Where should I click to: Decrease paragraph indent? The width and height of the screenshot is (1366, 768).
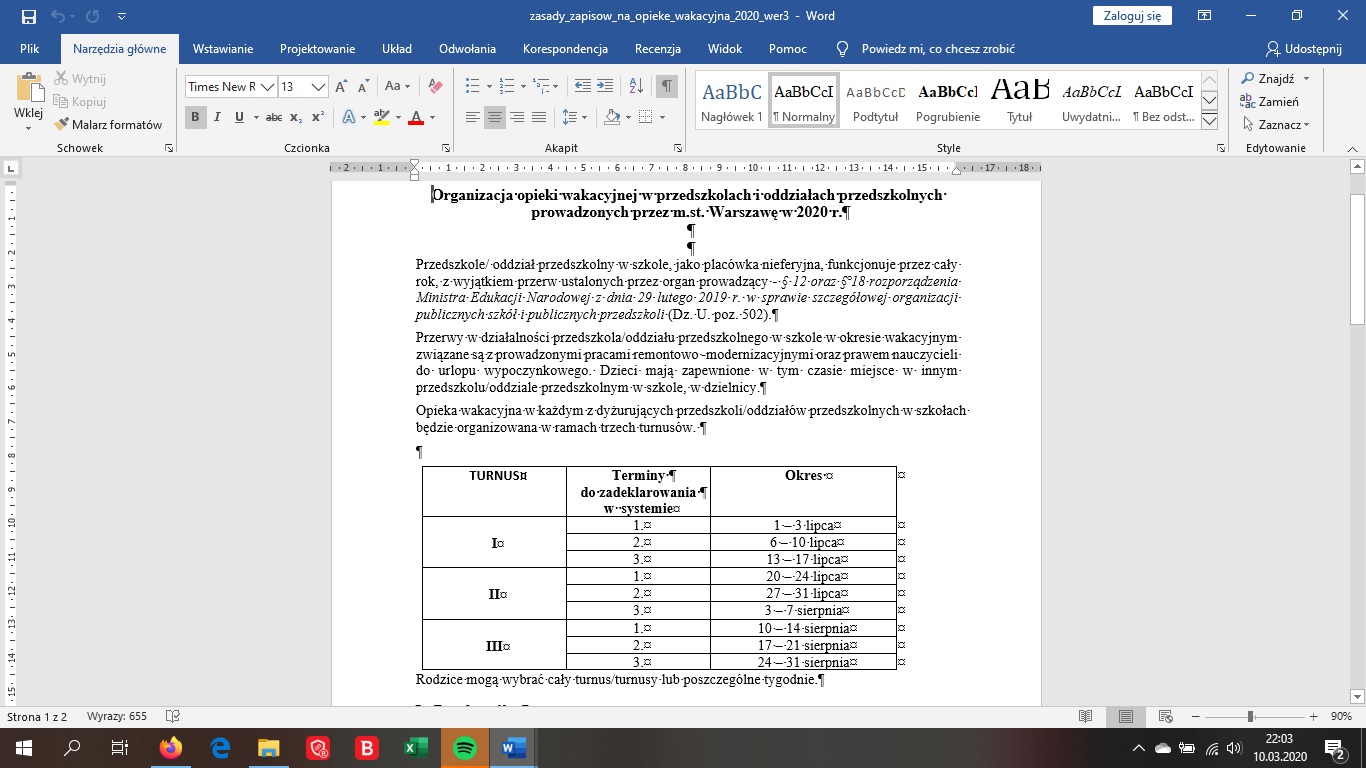tap(583, 87)
